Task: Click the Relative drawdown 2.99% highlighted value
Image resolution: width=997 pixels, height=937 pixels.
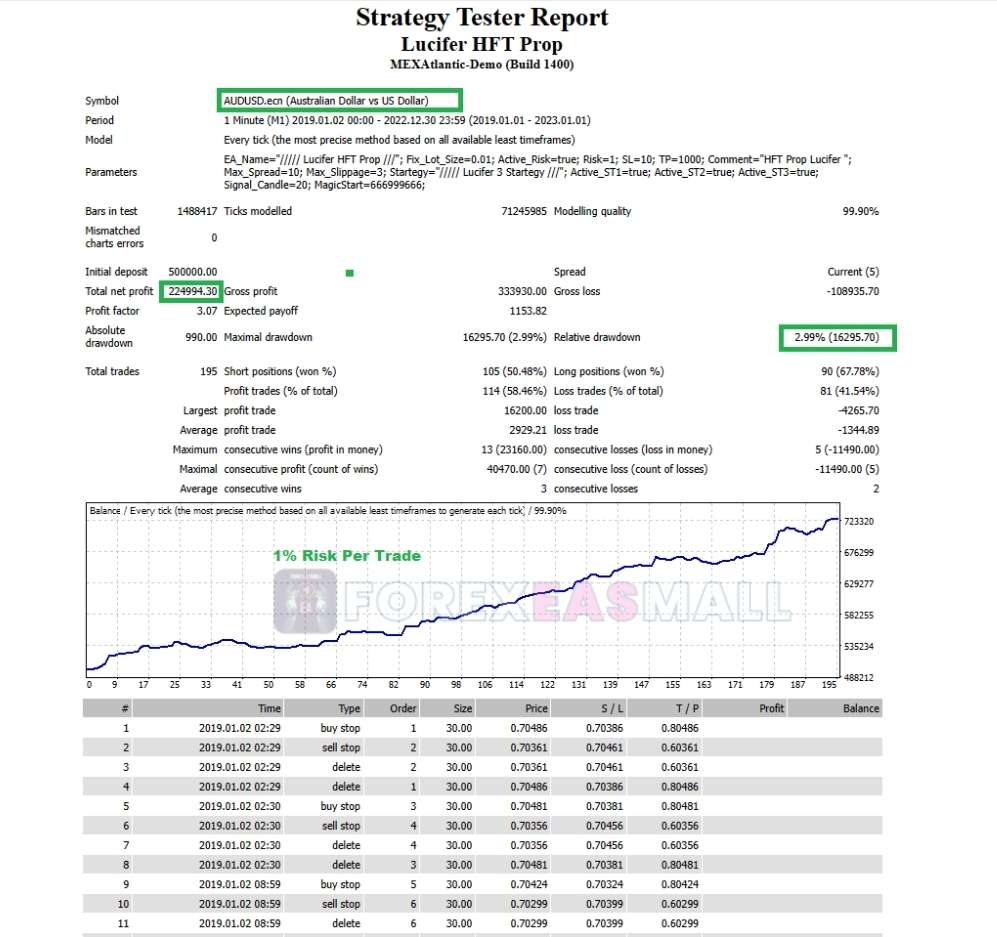Action: coord(837,338)
